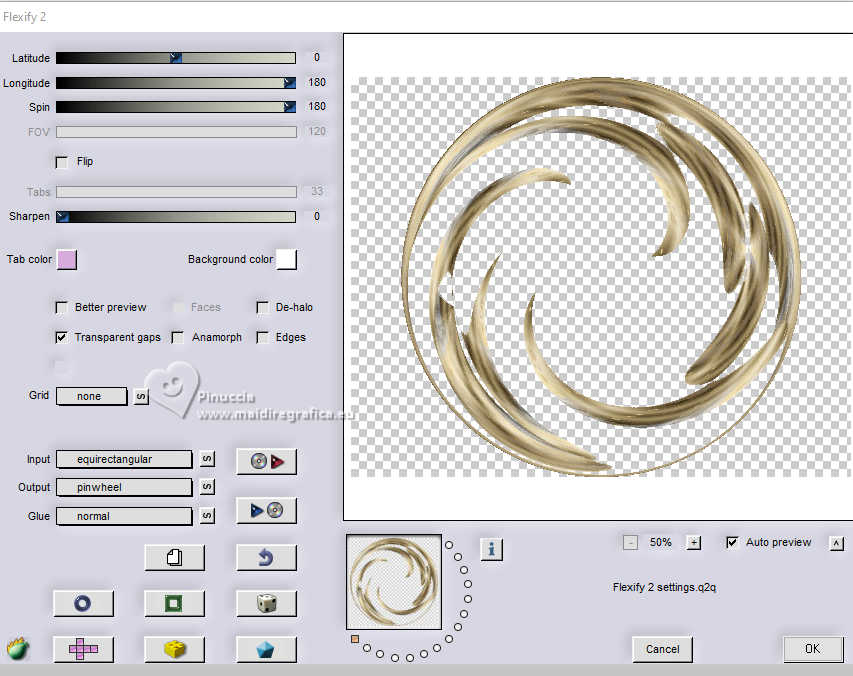Click the '50%' zoom level text
Viewport: 853px width, 676px height.
click(x=660, y=542)
